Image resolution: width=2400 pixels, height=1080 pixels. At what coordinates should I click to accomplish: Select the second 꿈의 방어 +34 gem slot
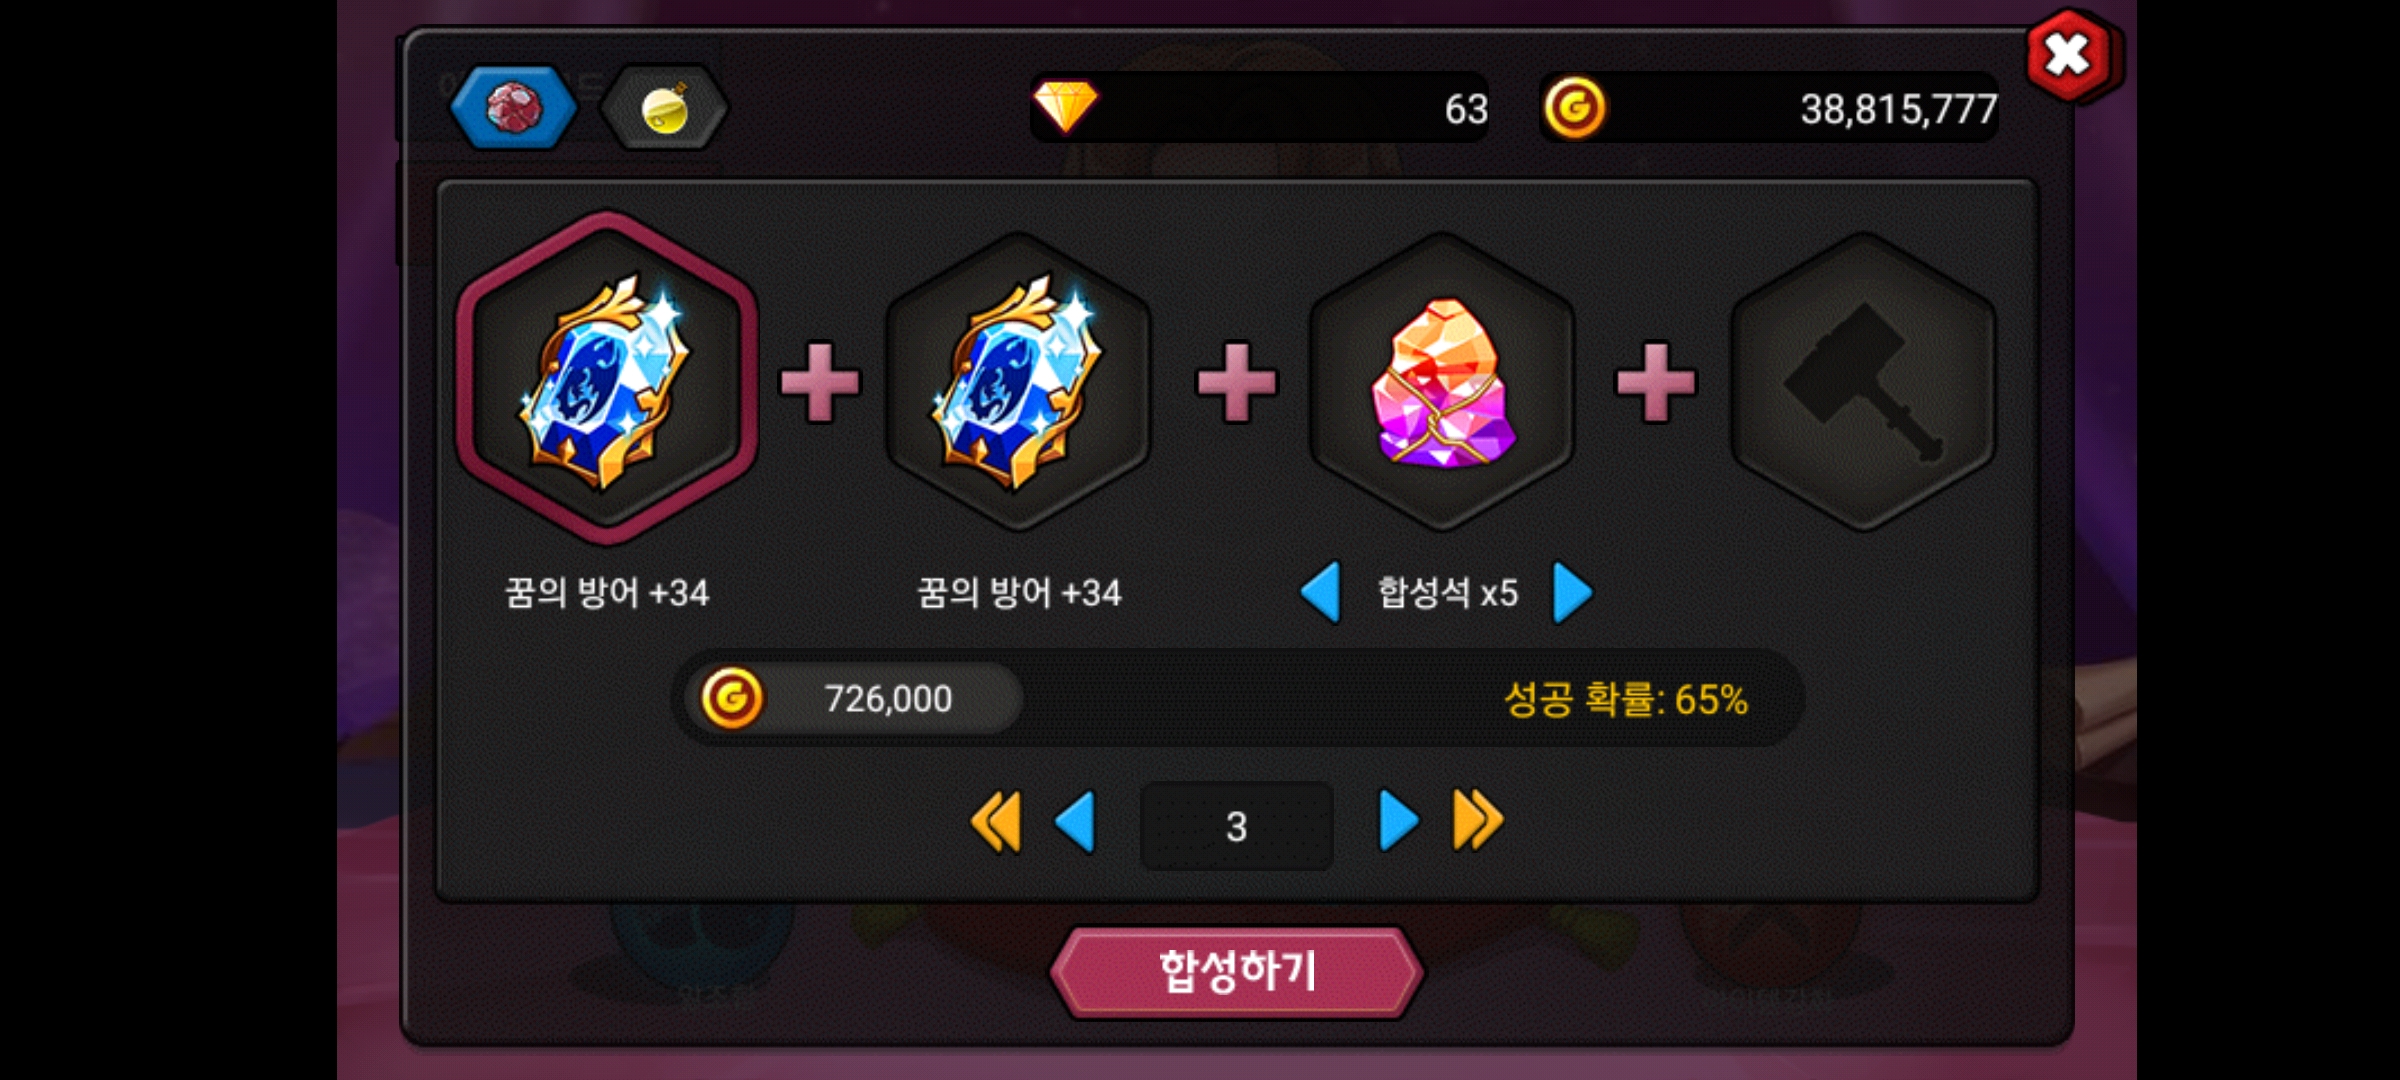click(x=1018, y=382)
